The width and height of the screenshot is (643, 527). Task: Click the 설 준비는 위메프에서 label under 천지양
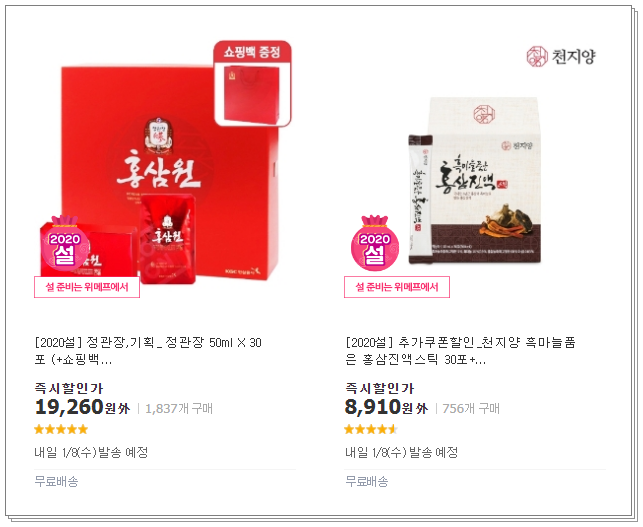click(397, 287)
